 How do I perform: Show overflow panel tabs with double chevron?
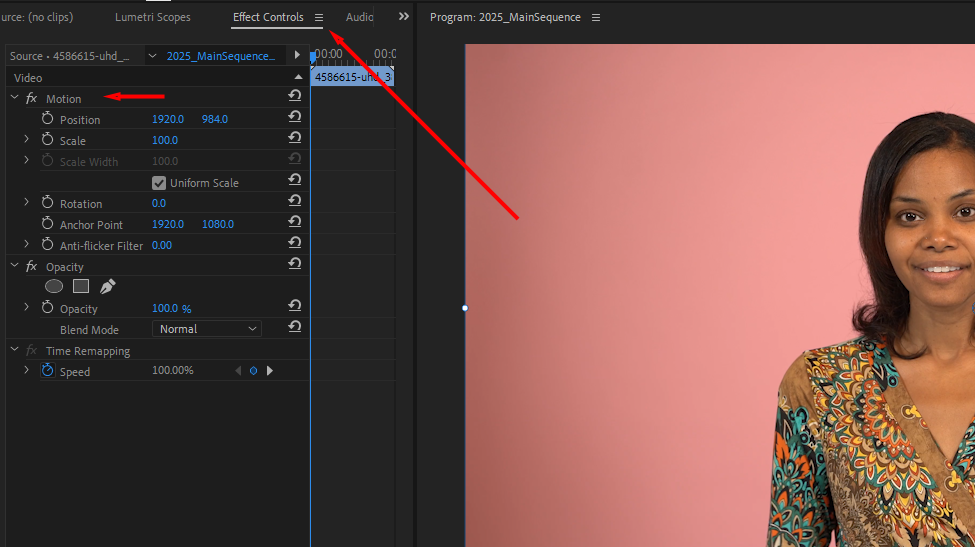[404, 17]
